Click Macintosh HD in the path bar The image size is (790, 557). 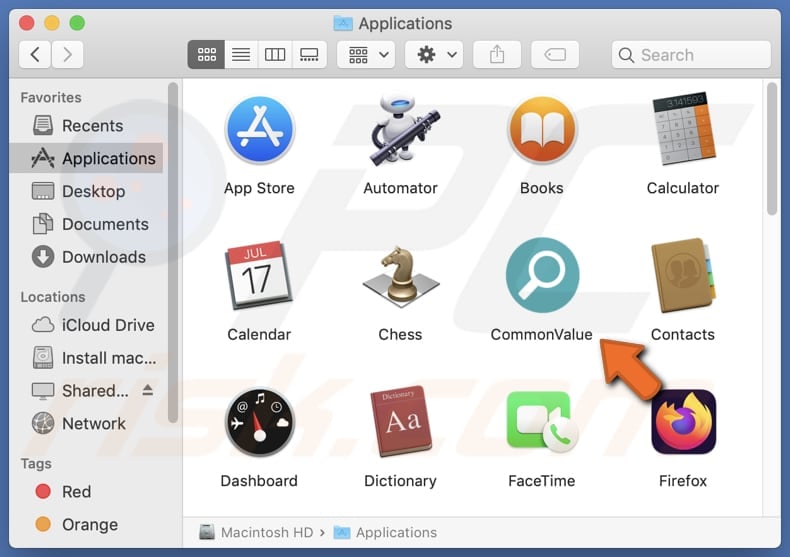click(x=256, y=532)
